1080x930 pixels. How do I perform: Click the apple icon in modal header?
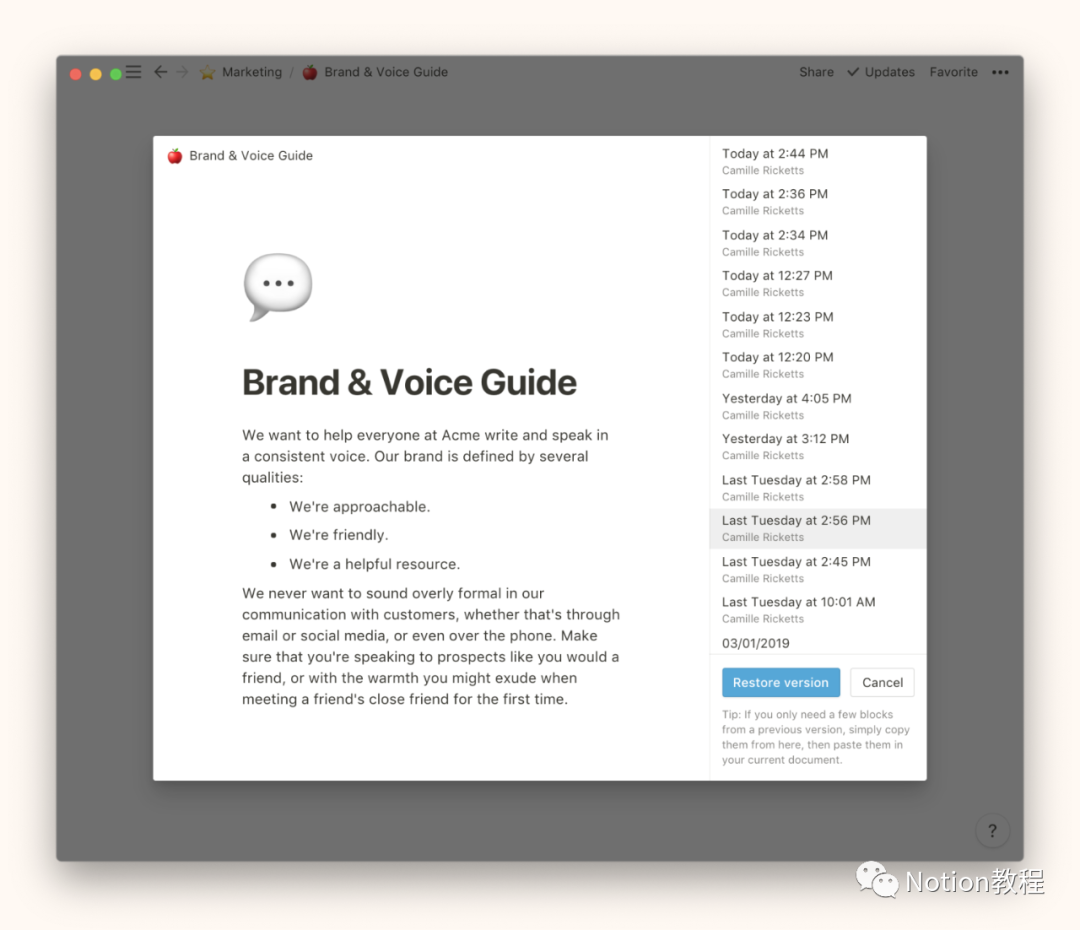point(175,156)
